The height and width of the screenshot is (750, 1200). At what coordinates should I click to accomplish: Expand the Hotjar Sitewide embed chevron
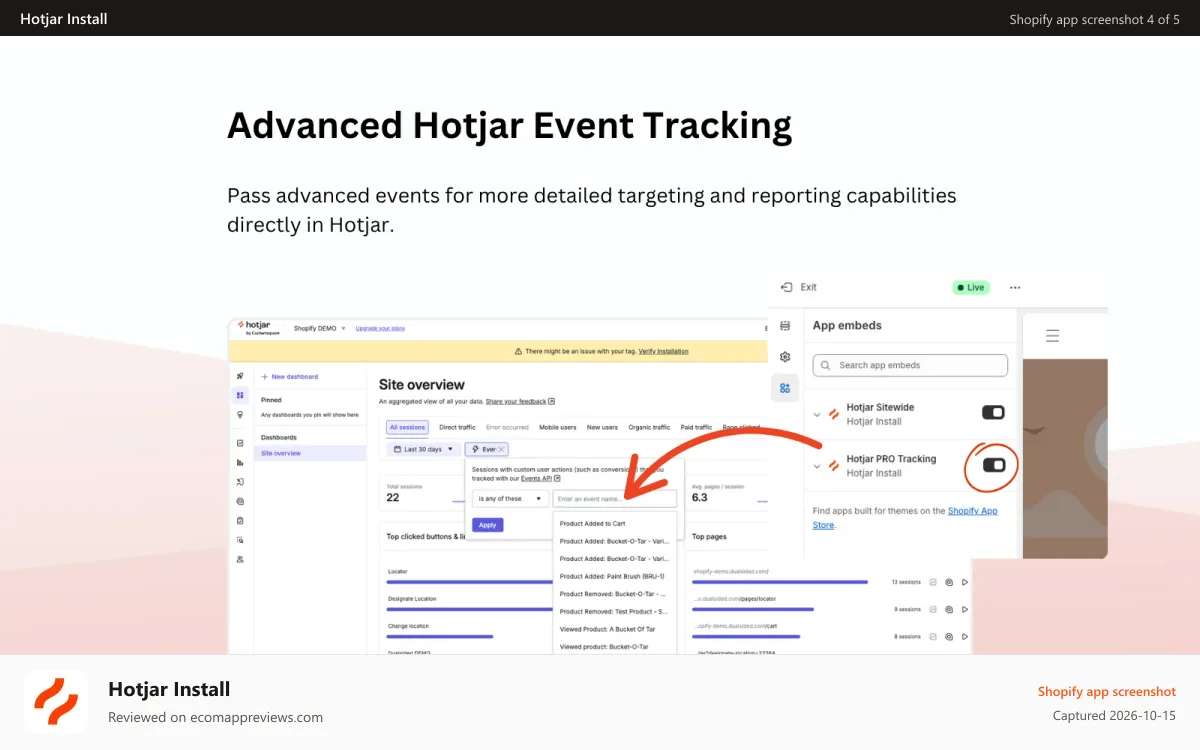817,414
